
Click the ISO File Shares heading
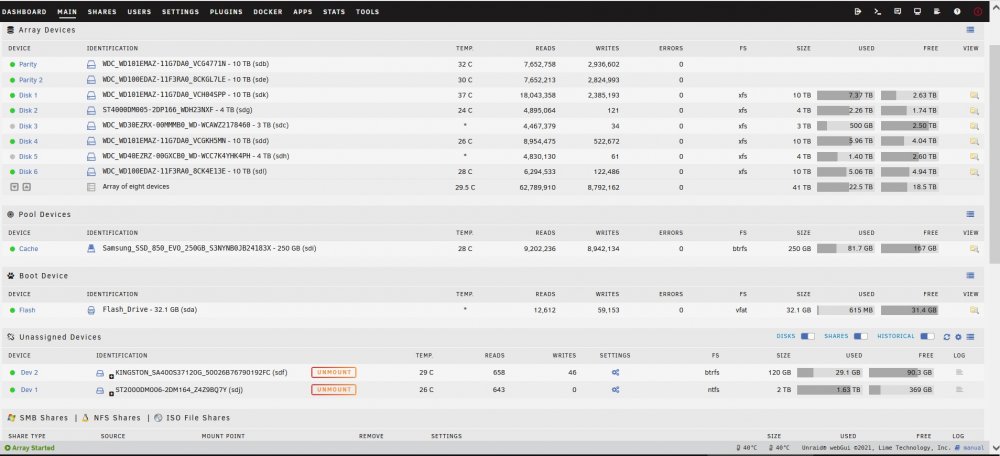click(198, 418)
